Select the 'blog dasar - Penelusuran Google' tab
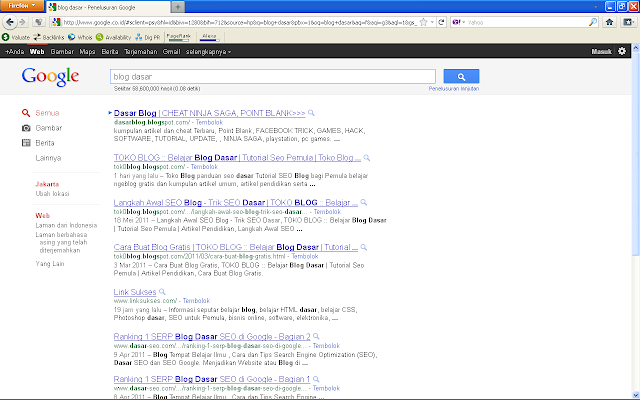 pos(107,7)
